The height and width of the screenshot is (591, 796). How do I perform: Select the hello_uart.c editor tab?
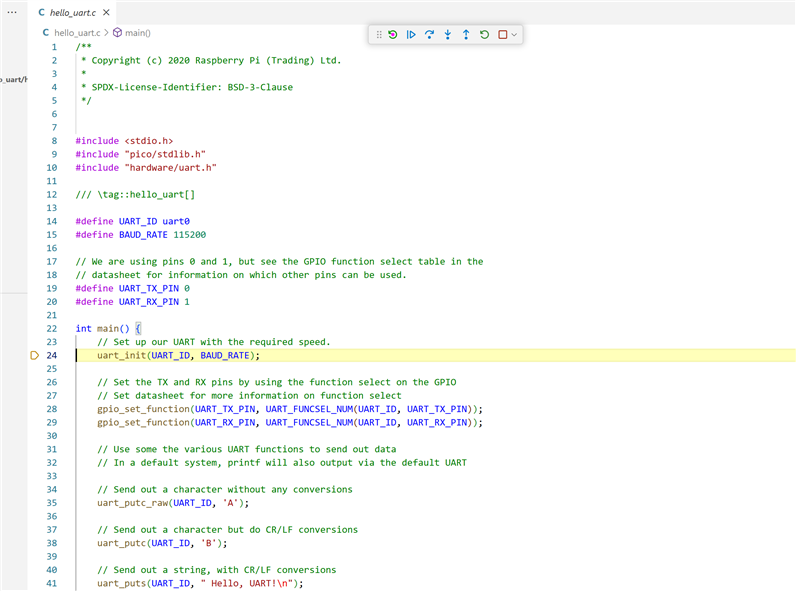pos(73,12)
